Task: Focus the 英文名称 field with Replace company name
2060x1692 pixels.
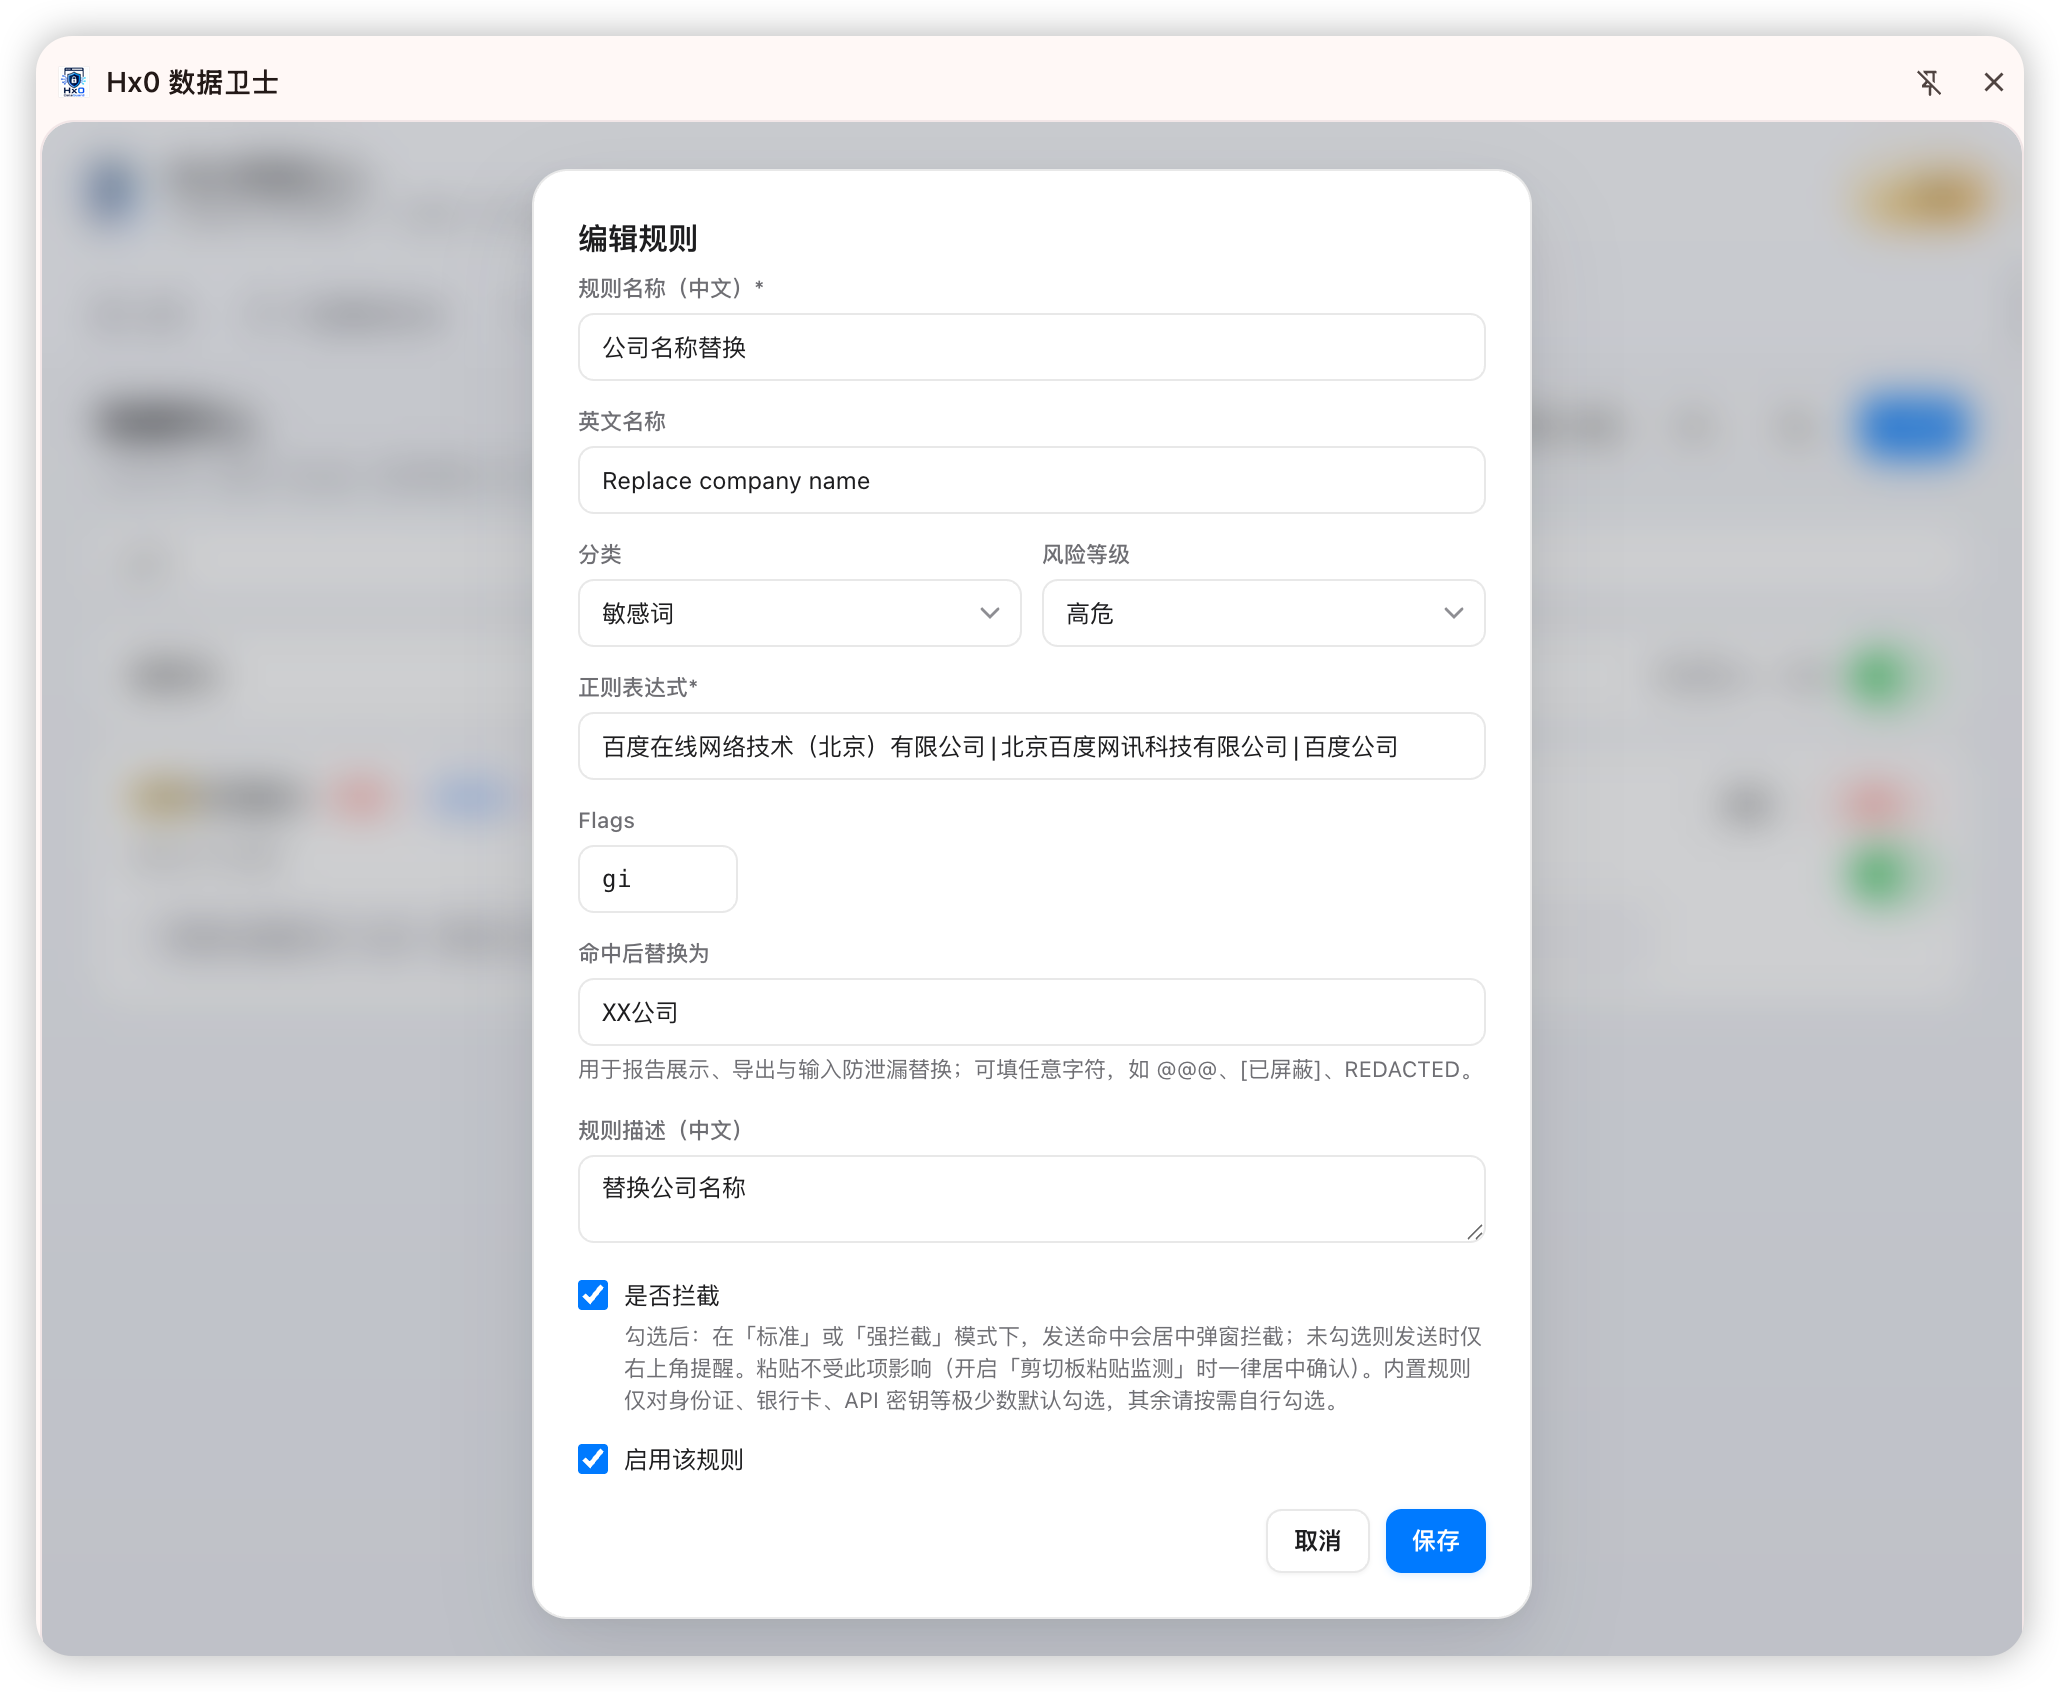Action: point(1031,480)
